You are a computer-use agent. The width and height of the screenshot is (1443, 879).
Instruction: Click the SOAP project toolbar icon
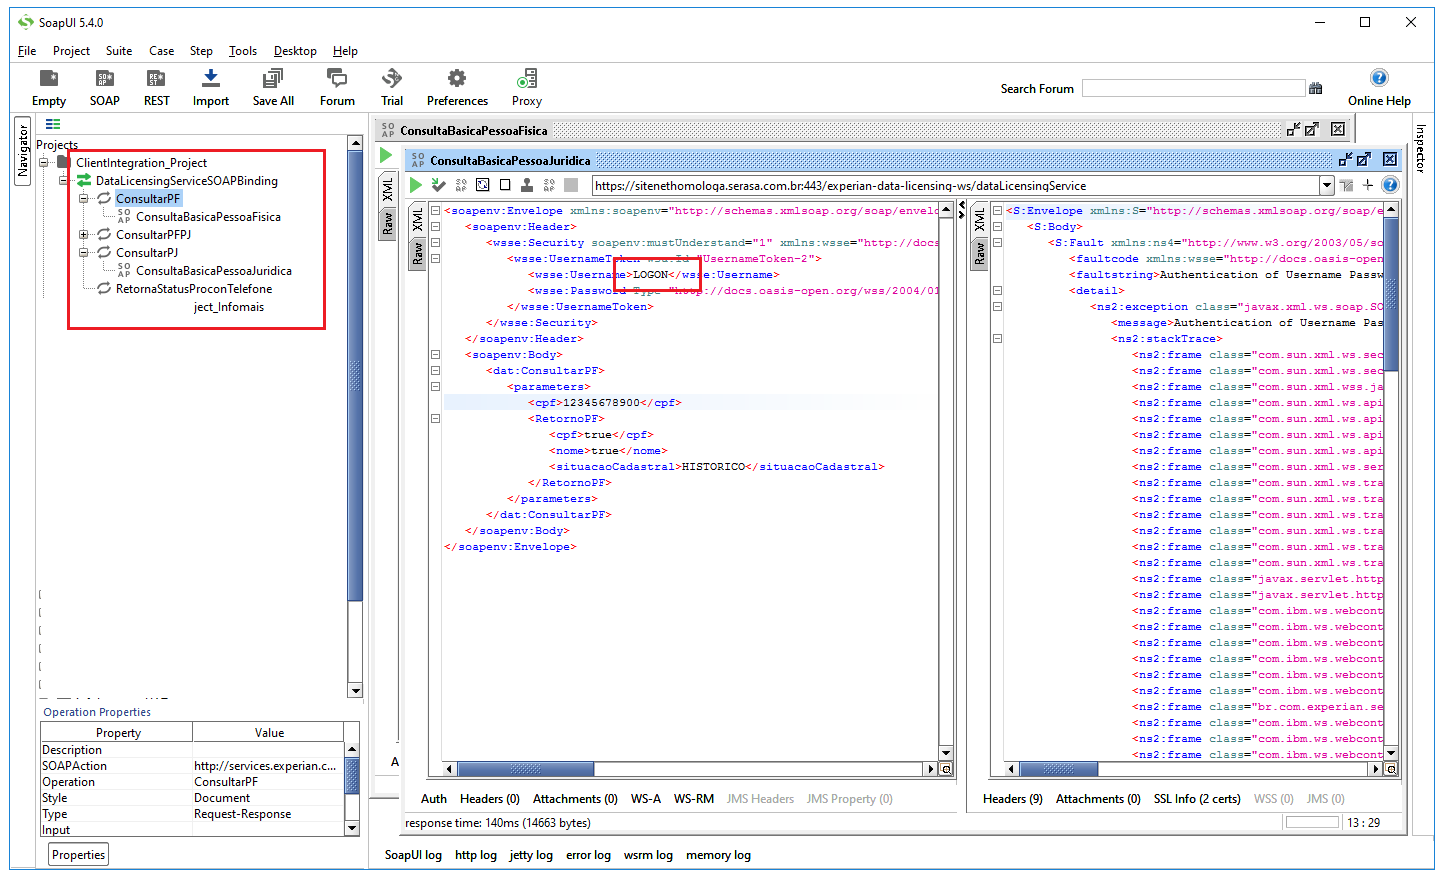click(104, 88)
